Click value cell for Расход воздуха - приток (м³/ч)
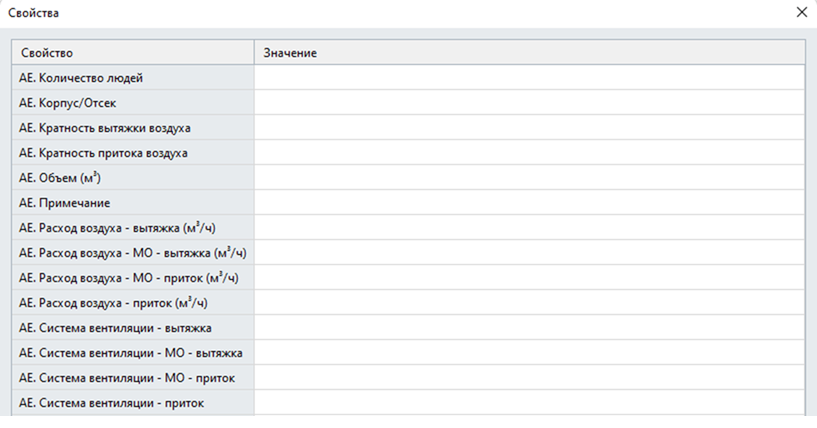The width and height of the screenshot is (817, 428). click(x=529, y=302)
